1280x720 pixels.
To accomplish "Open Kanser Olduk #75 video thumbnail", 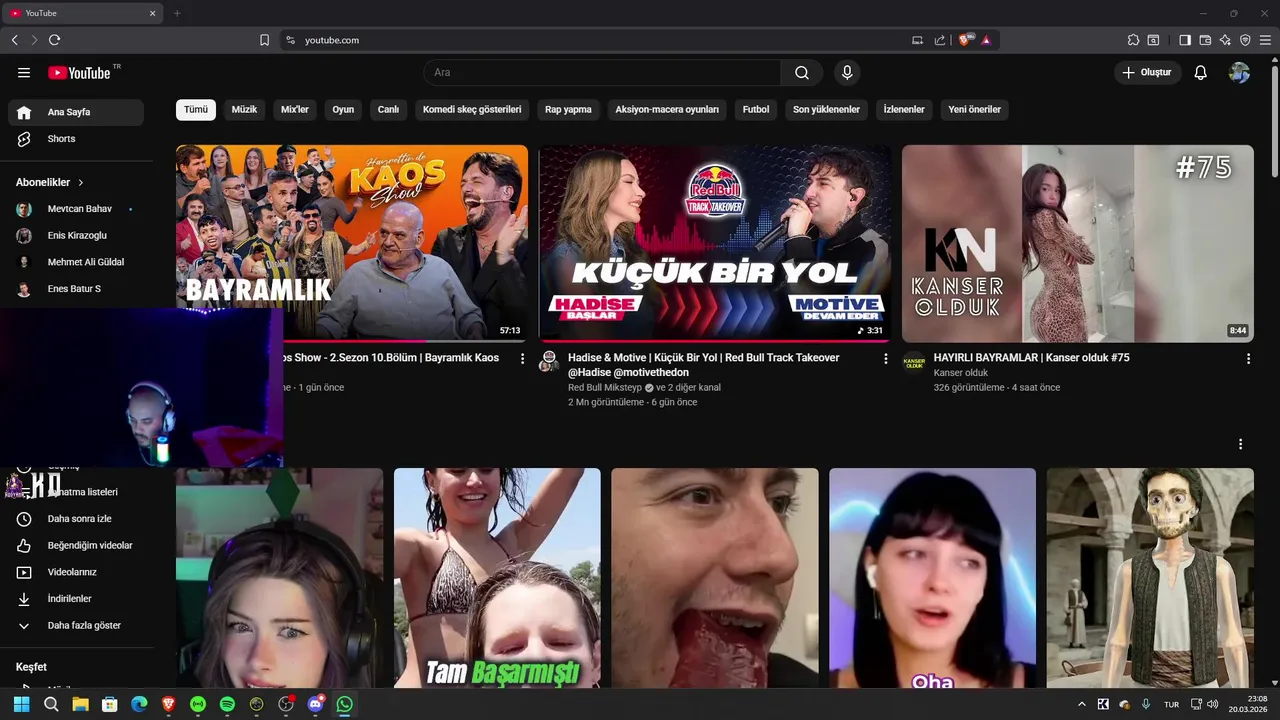I will pyautogui.click(x=1078, y=243).
